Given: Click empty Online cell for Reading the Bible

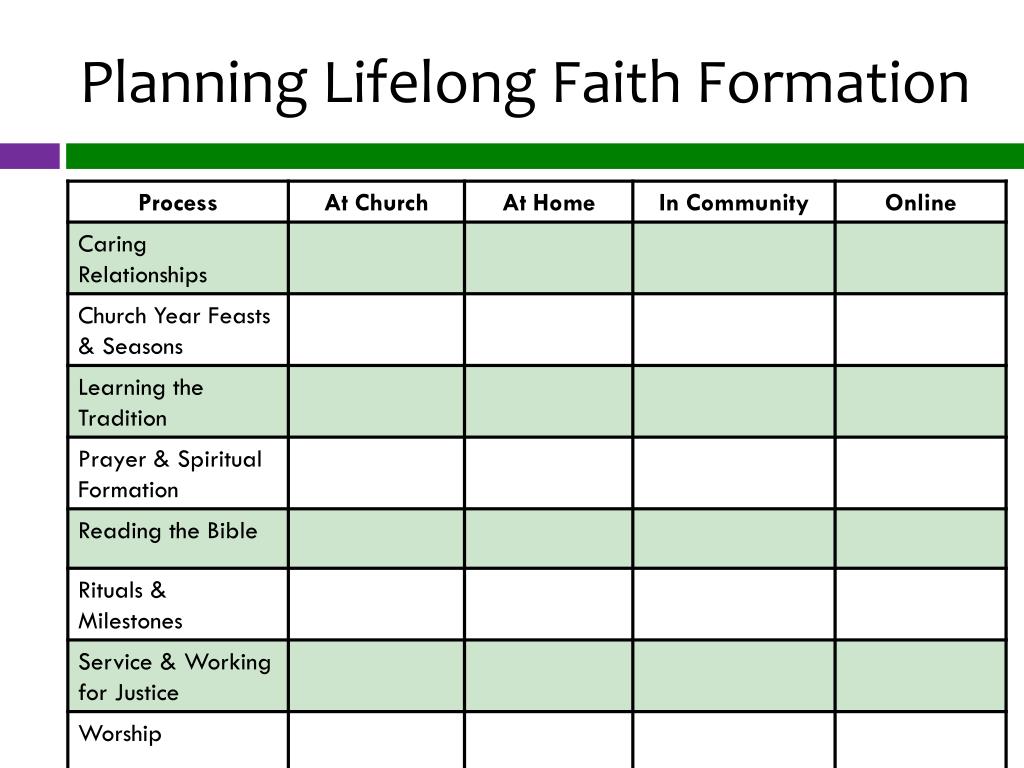Looking at the screenshot, I should pos(920,539).
